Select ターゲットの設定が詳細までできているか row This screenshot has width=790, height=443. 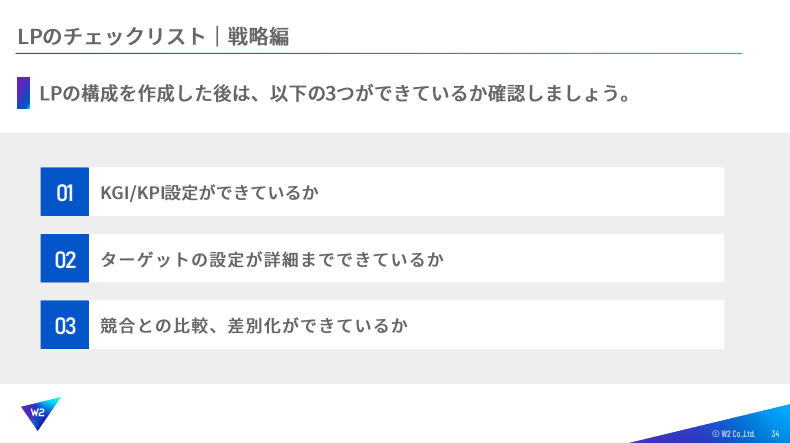382,258
